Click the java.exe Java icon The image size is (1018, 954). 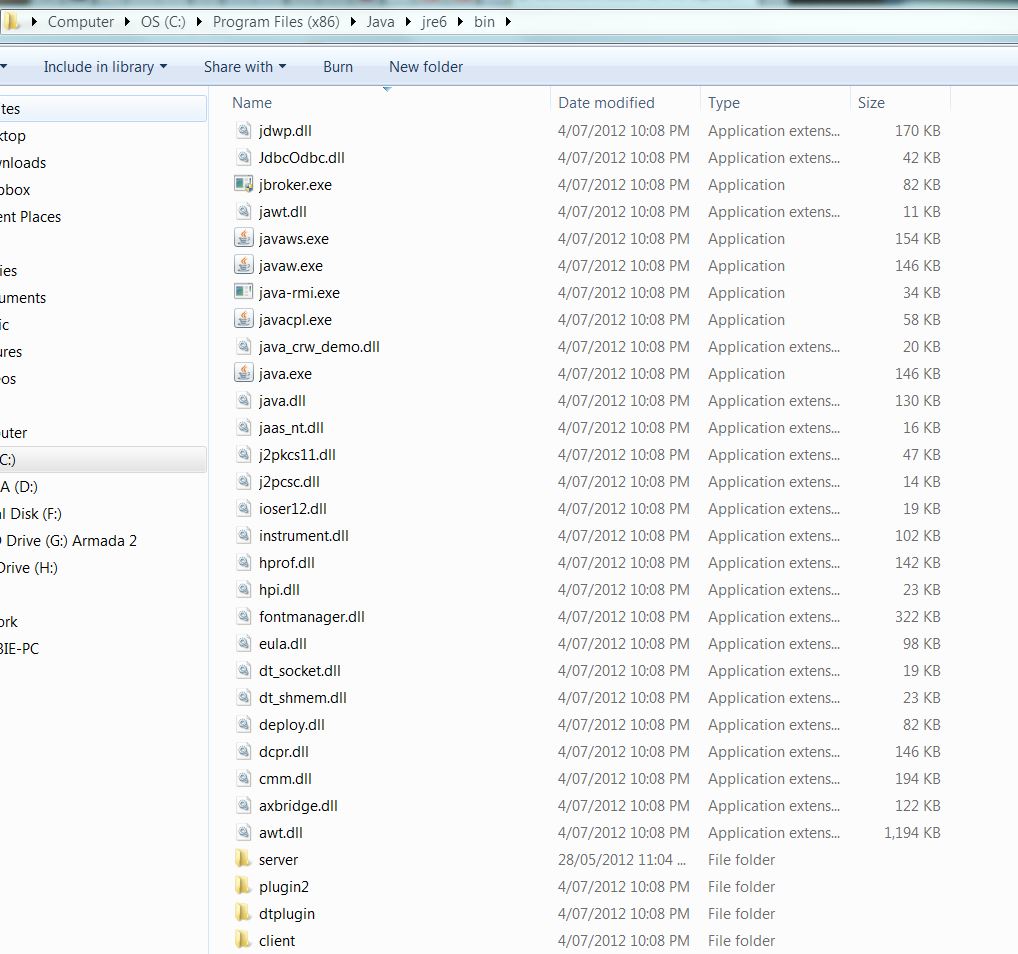point(243,373)
